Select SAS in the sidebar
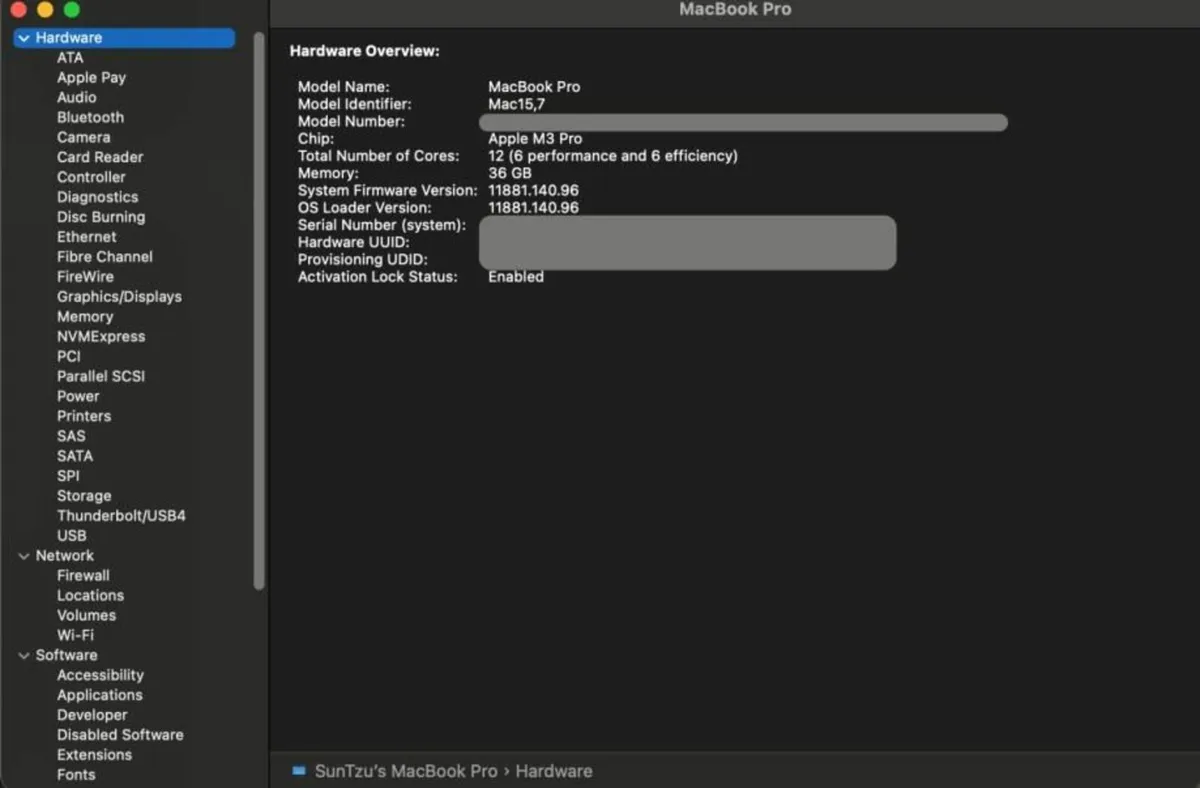This screenshot has height=788, width=1200. coord(71,436)
